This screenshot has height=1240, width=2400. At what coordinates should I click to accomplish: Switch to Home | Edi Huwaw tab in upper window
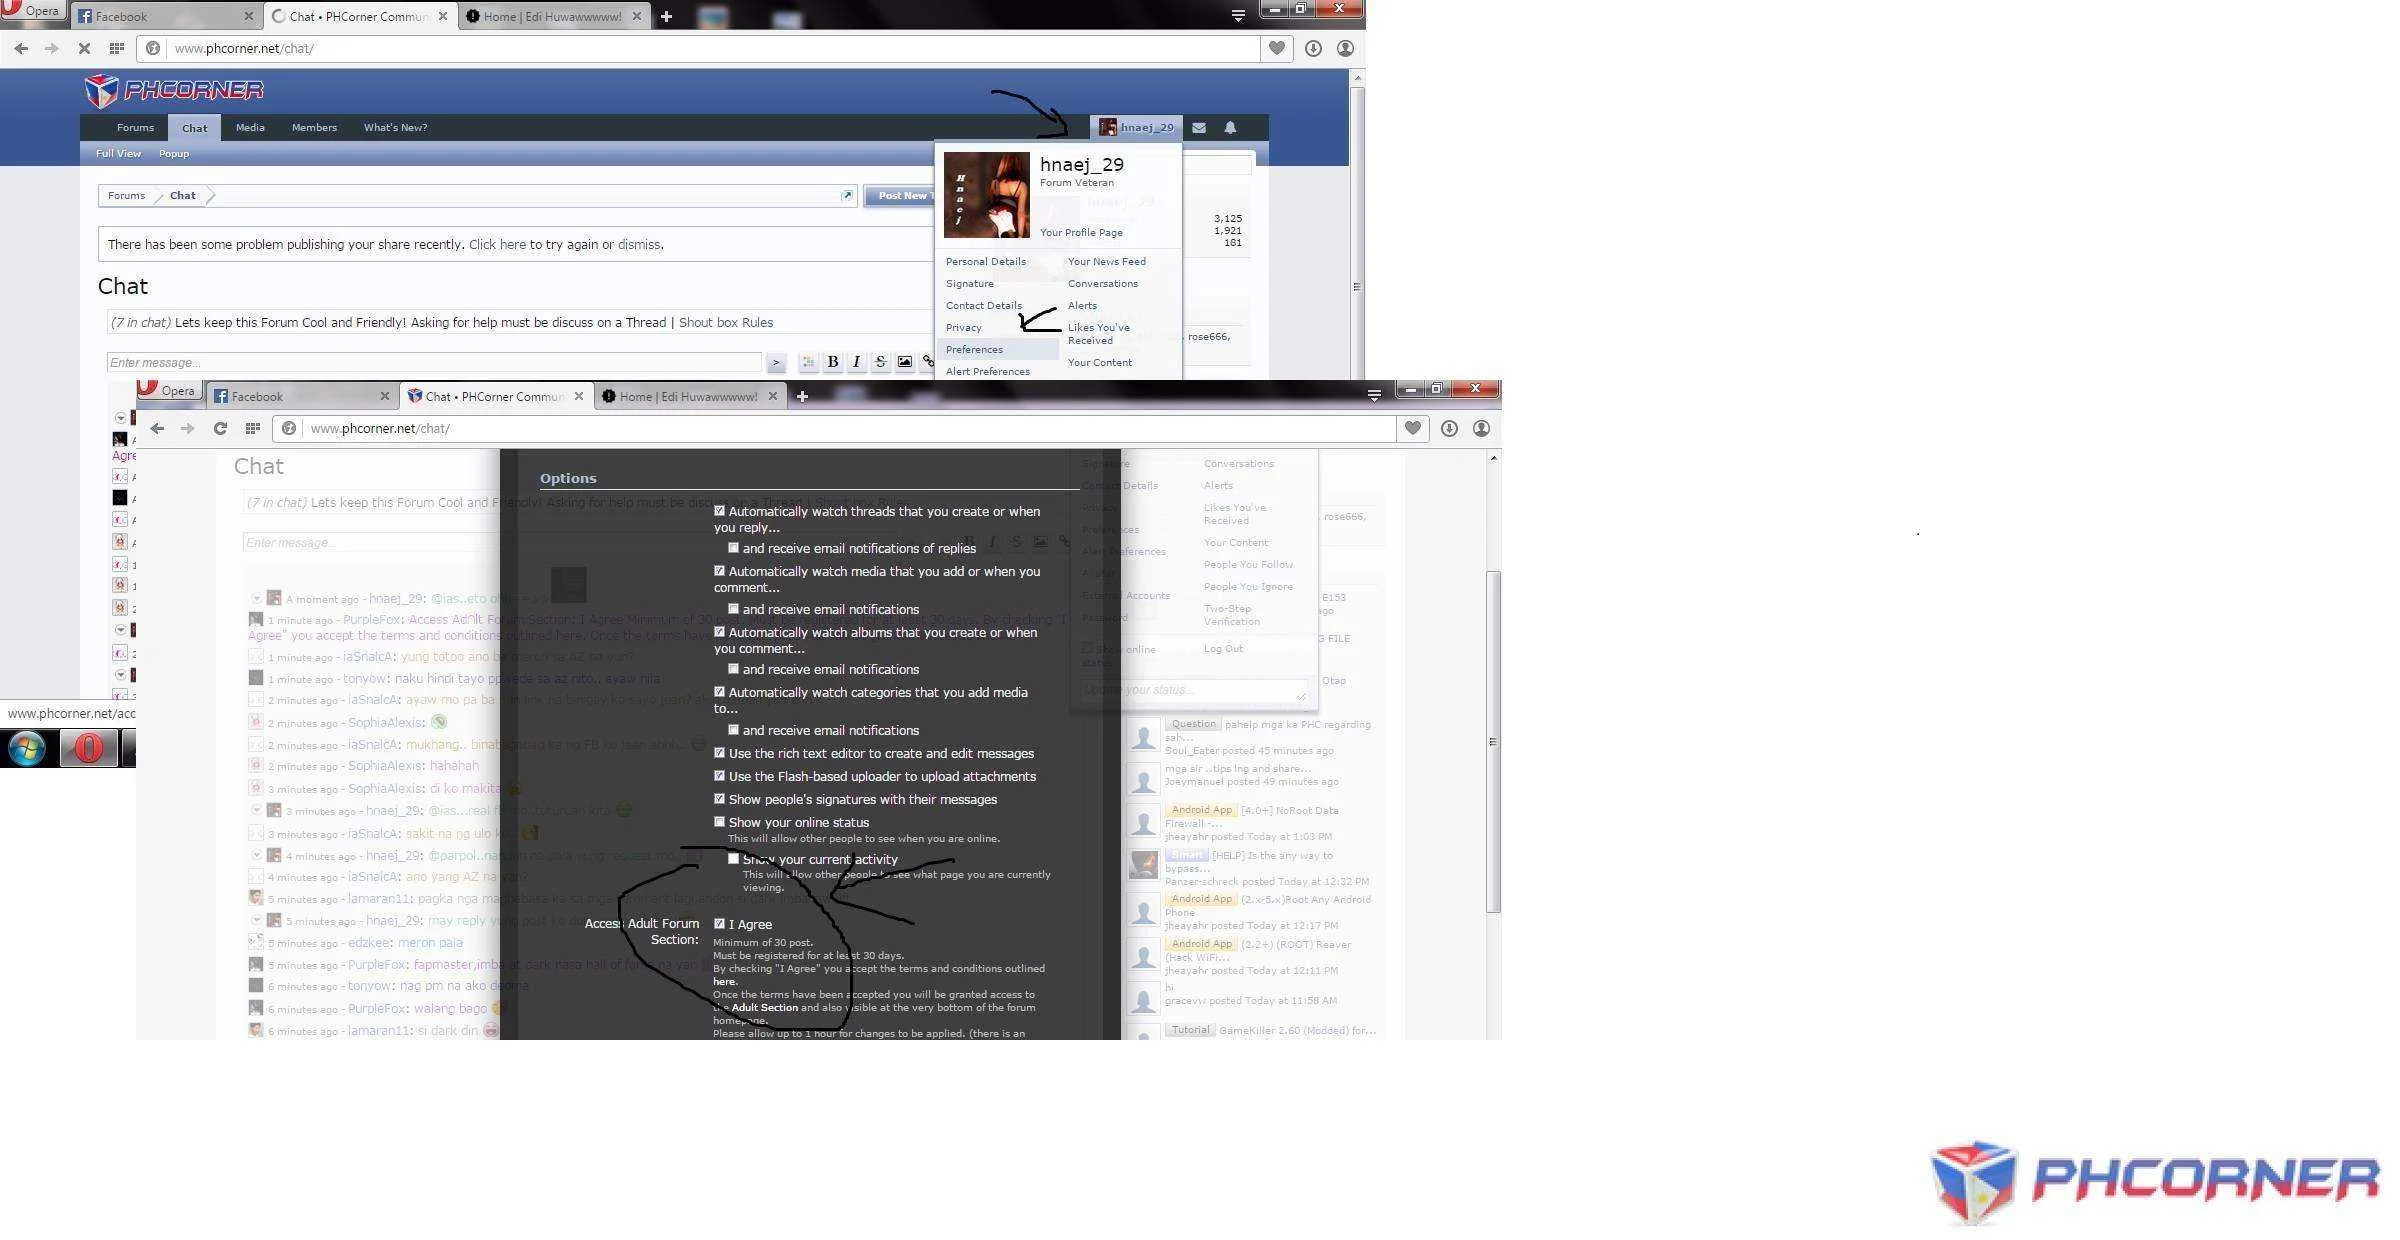[553, 16]
